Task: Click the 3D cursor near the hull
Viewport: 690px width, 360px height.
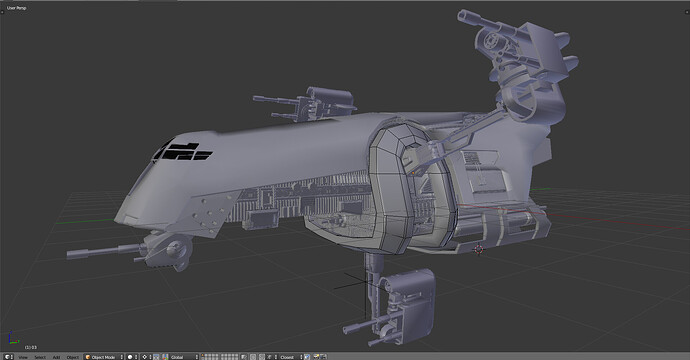Action: click(479, 250)
